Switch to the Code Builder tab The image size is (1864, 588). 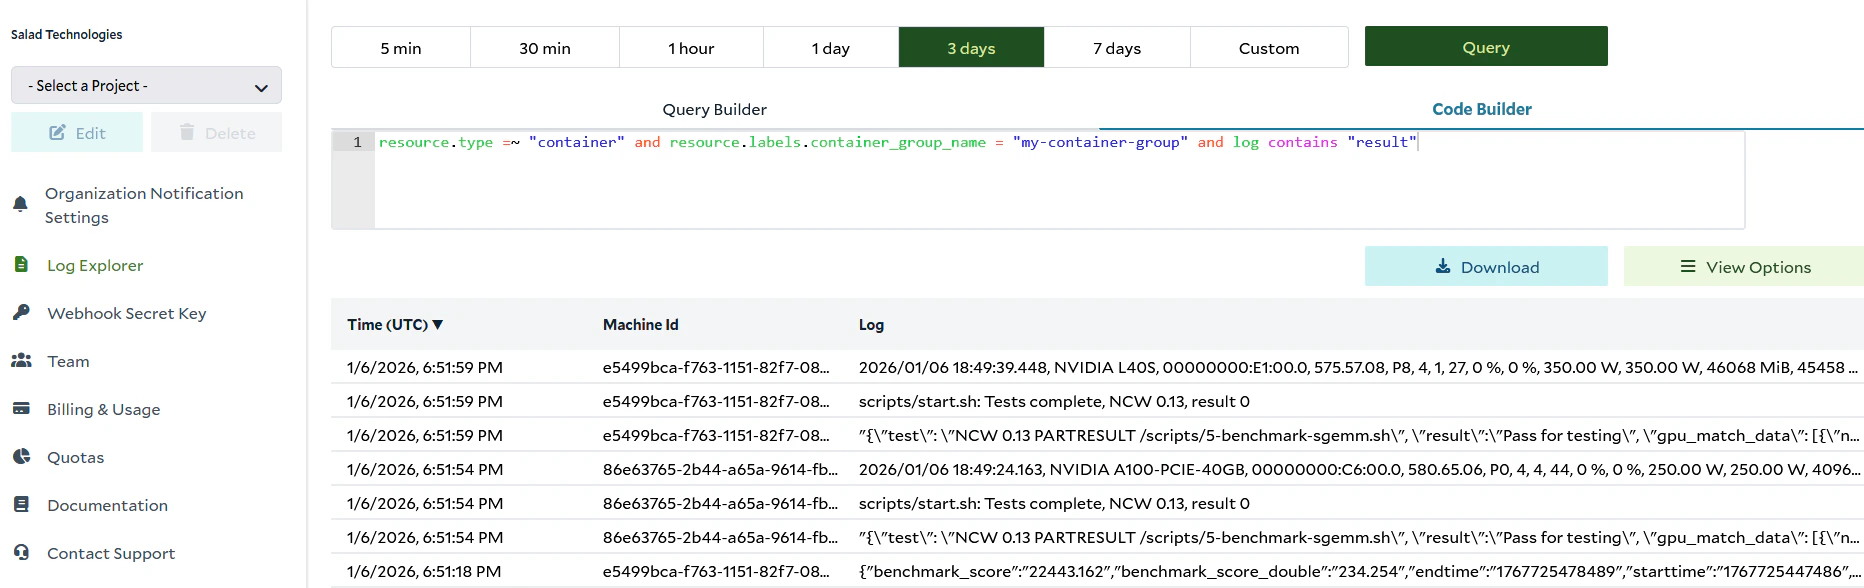1482,109
